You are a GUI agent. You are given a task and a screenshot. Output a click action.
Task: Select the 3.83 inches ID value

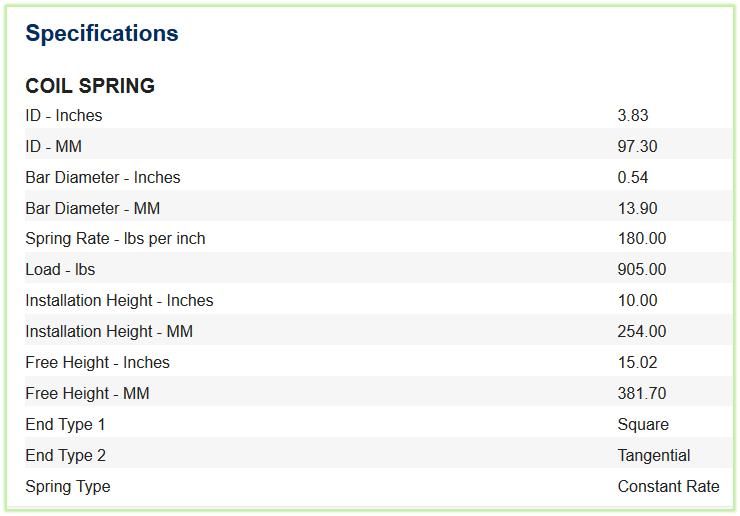tap(633, 115)
